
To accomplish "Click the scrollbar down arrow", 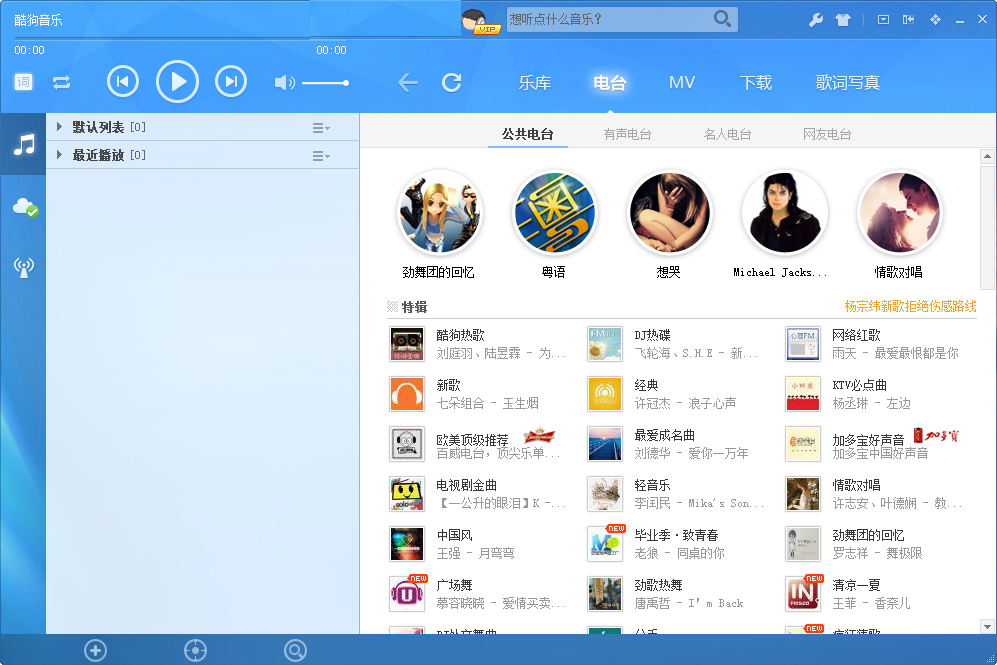I will click(x=987, y=626).
